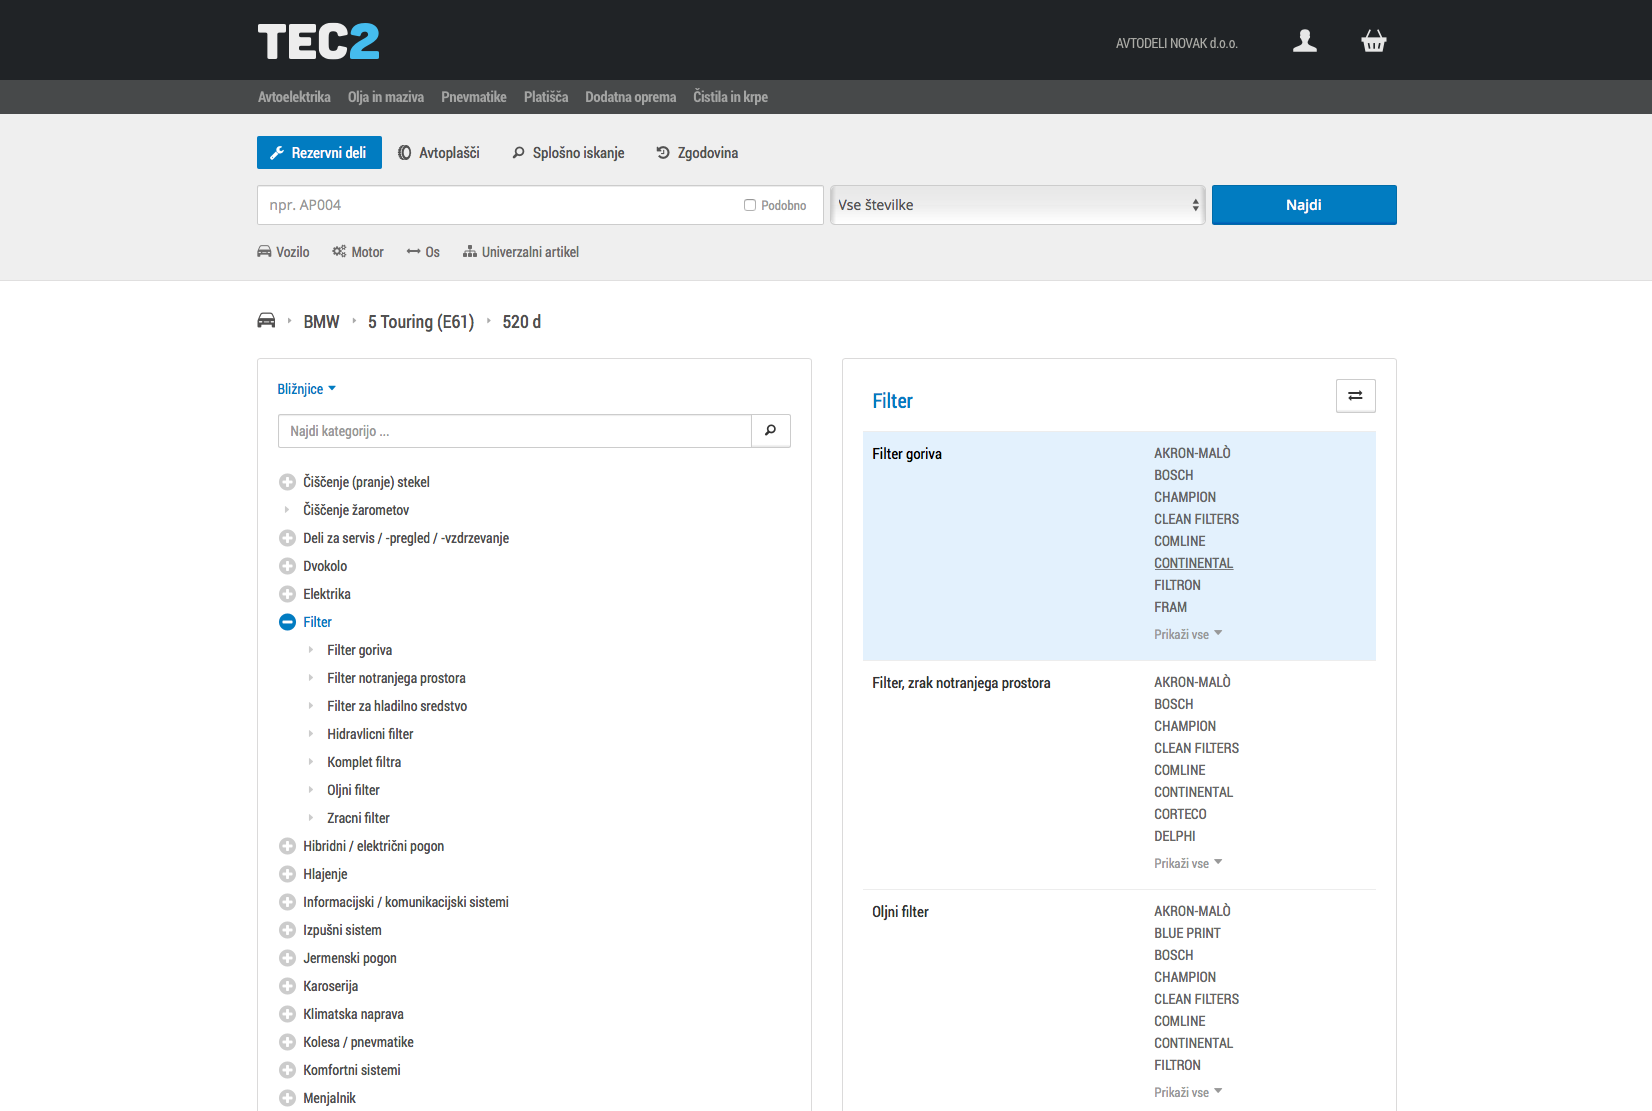This screenshot has height=1111, width=1652.
Task: Select Univerzalni artikel search
Action: [x=521, y=252]
